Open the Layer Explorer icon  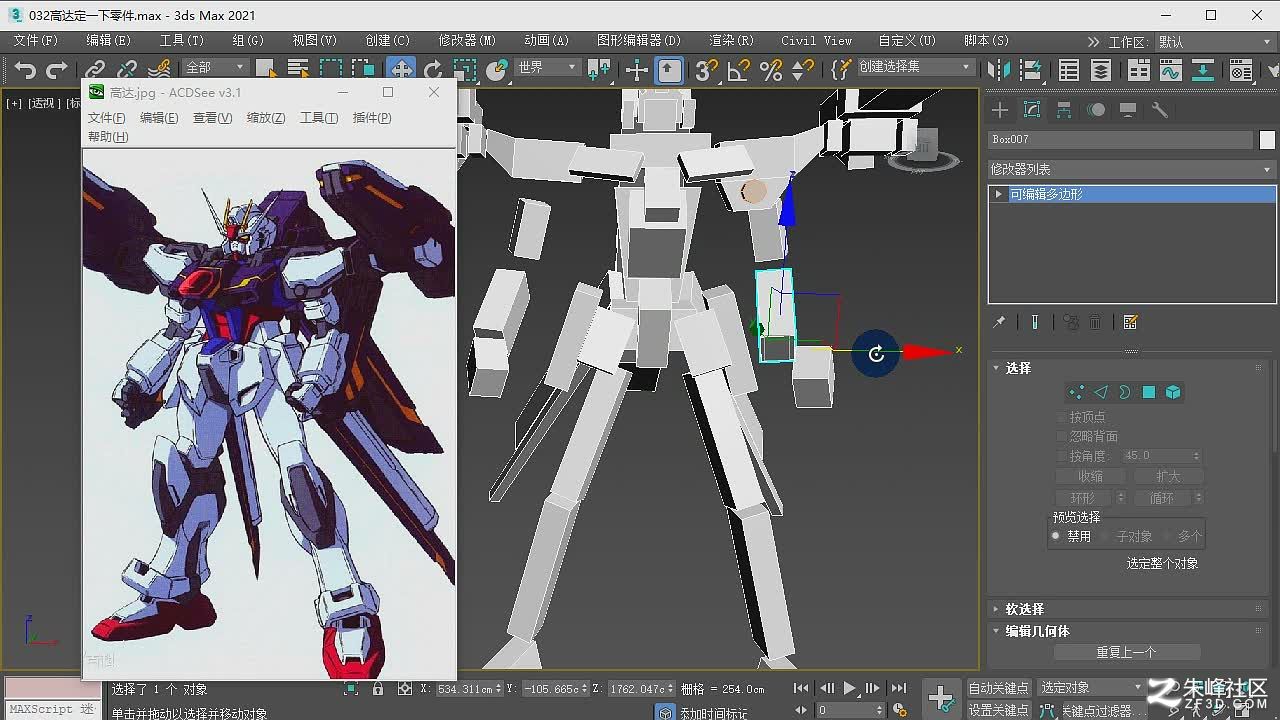[x=1101, y=70]
